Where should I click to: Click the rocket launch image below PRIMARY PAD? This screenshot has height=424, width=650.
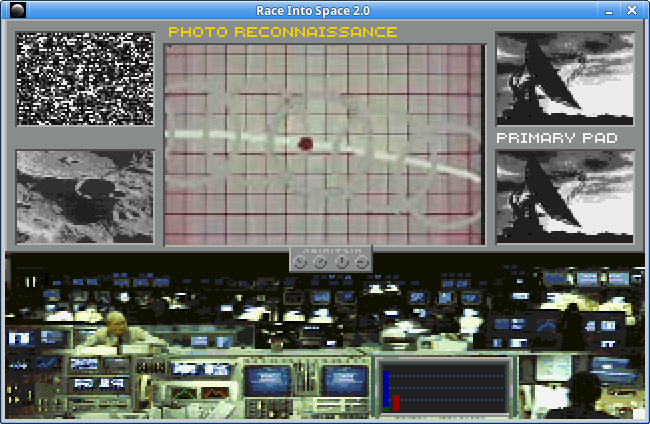point(565,197)
